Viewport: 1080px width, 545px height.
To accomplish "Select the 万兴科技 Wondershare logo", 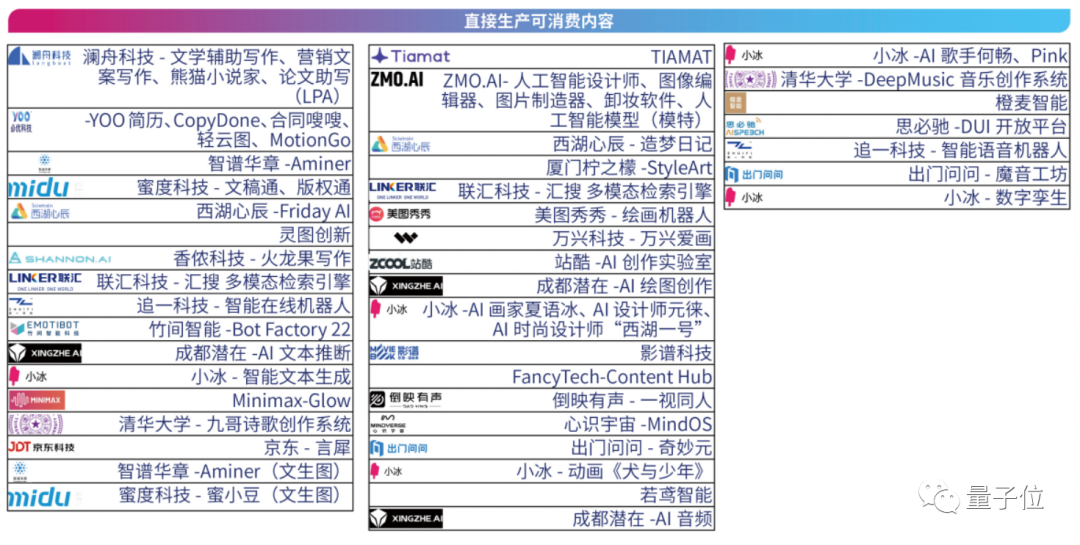I will [x=406, y=238].
